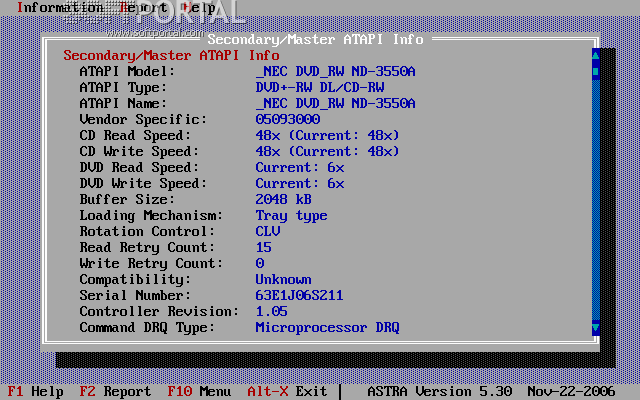Select Buffer Size value 2048 kB

[283, 199]
